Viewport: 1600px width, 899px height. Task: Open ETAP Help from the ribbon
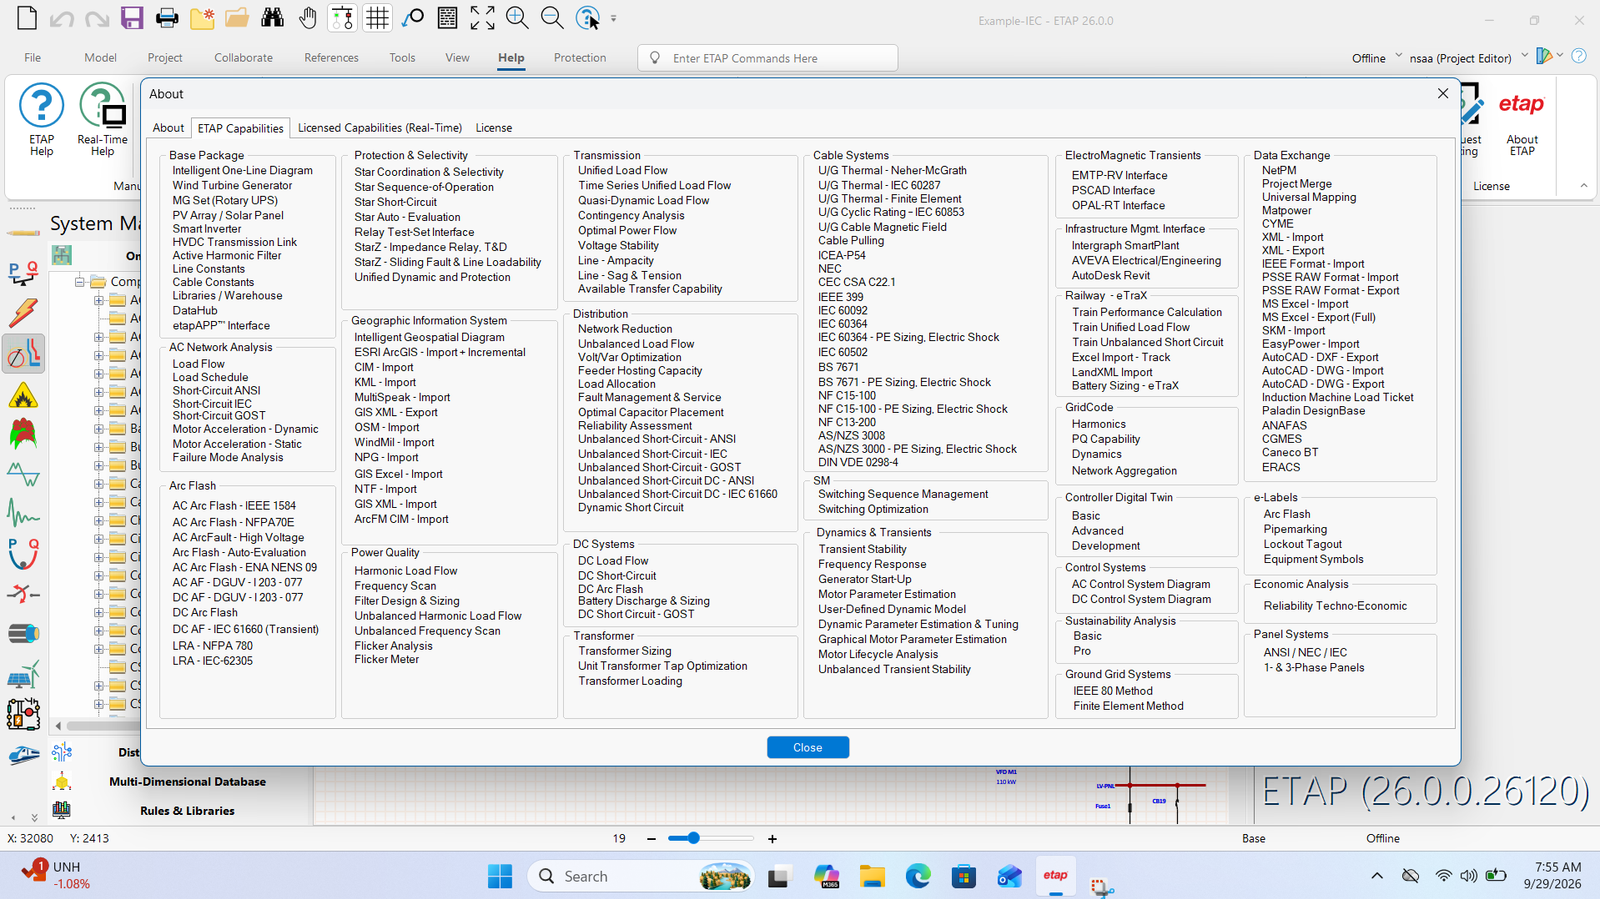tap(41, 120)
